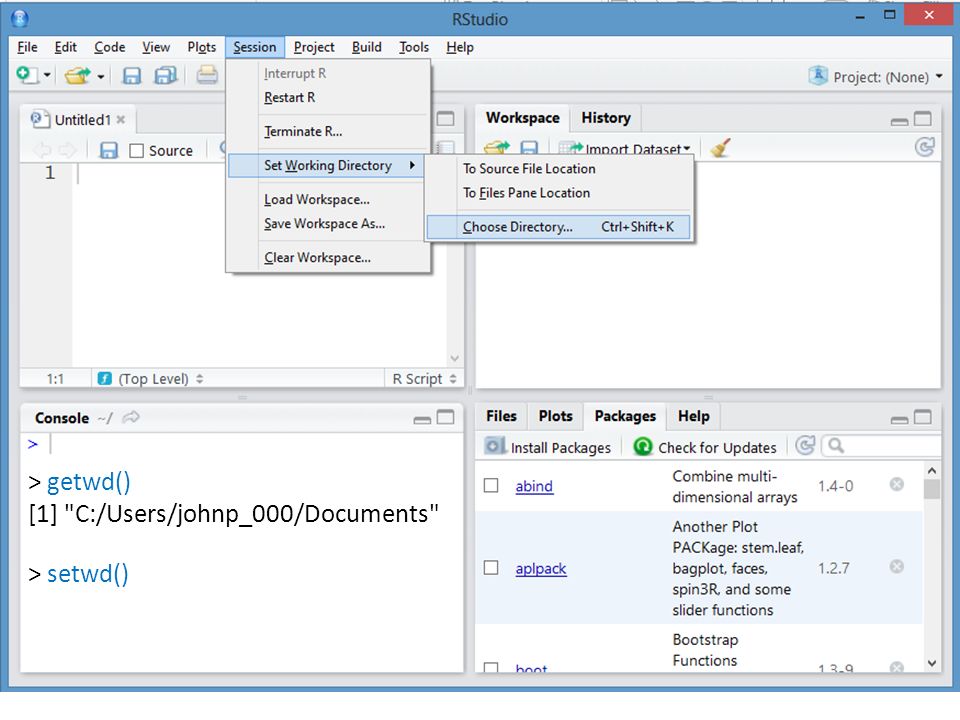Refresh the Workspace pane
The height and width of the screenshot is (720, 960).
[924, 147]
